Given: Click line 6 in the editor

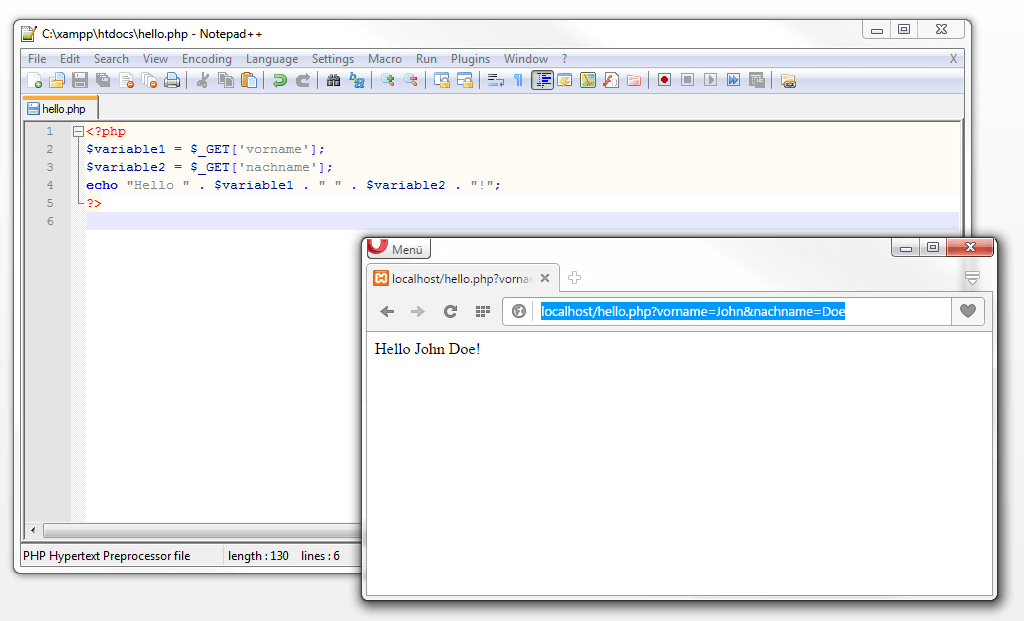Looking at the screenshot, I should (x=522, y=221).
